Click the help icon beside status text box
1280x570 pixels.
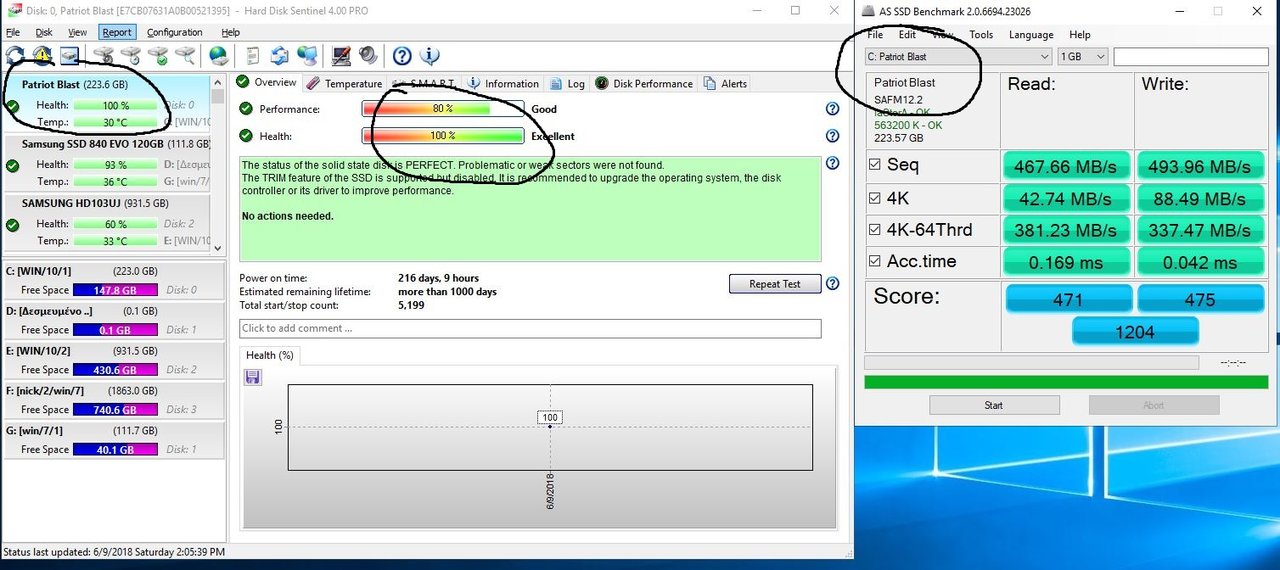(x=832, y=163)
